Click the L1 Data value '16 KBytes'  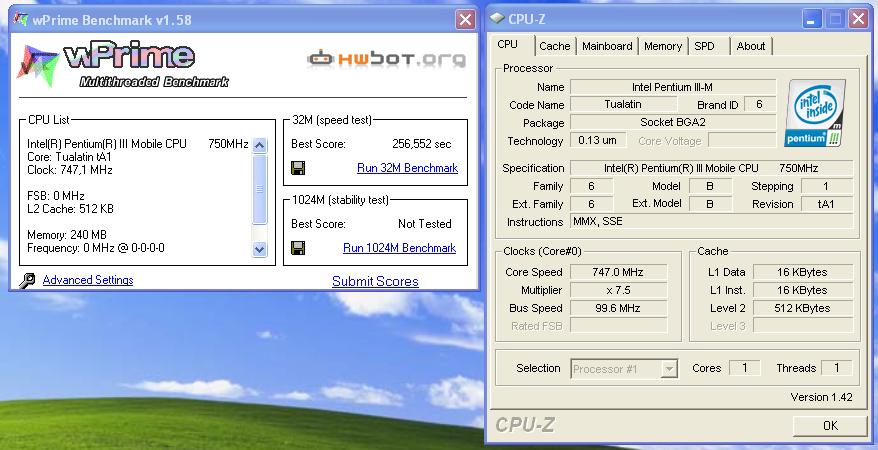[x=802, y=272]
